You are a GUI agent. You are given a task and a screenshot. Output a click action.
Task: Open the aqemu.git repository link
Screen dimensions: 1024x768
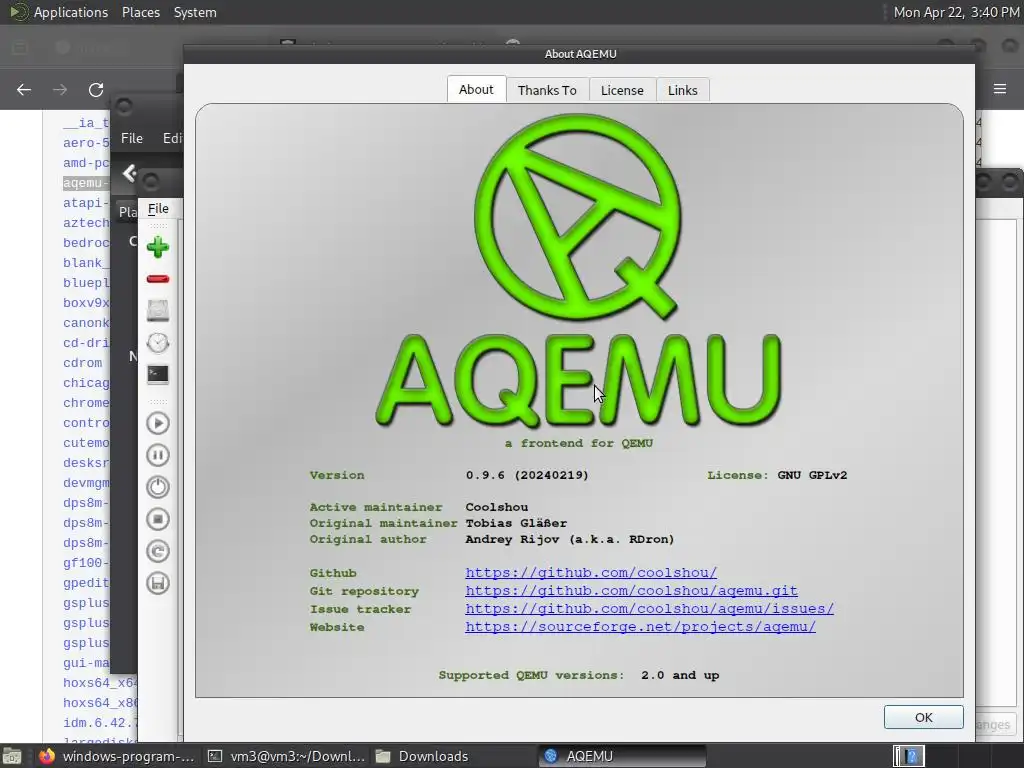click(632, 591)
